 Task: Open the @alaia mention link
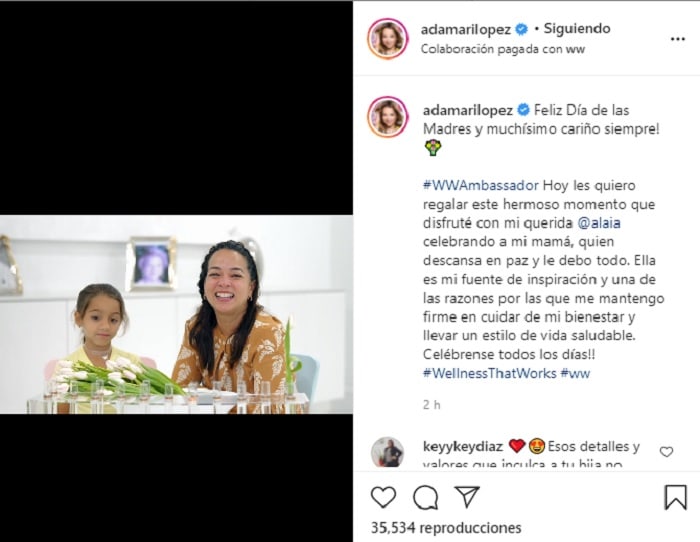(x=599, y=223)
